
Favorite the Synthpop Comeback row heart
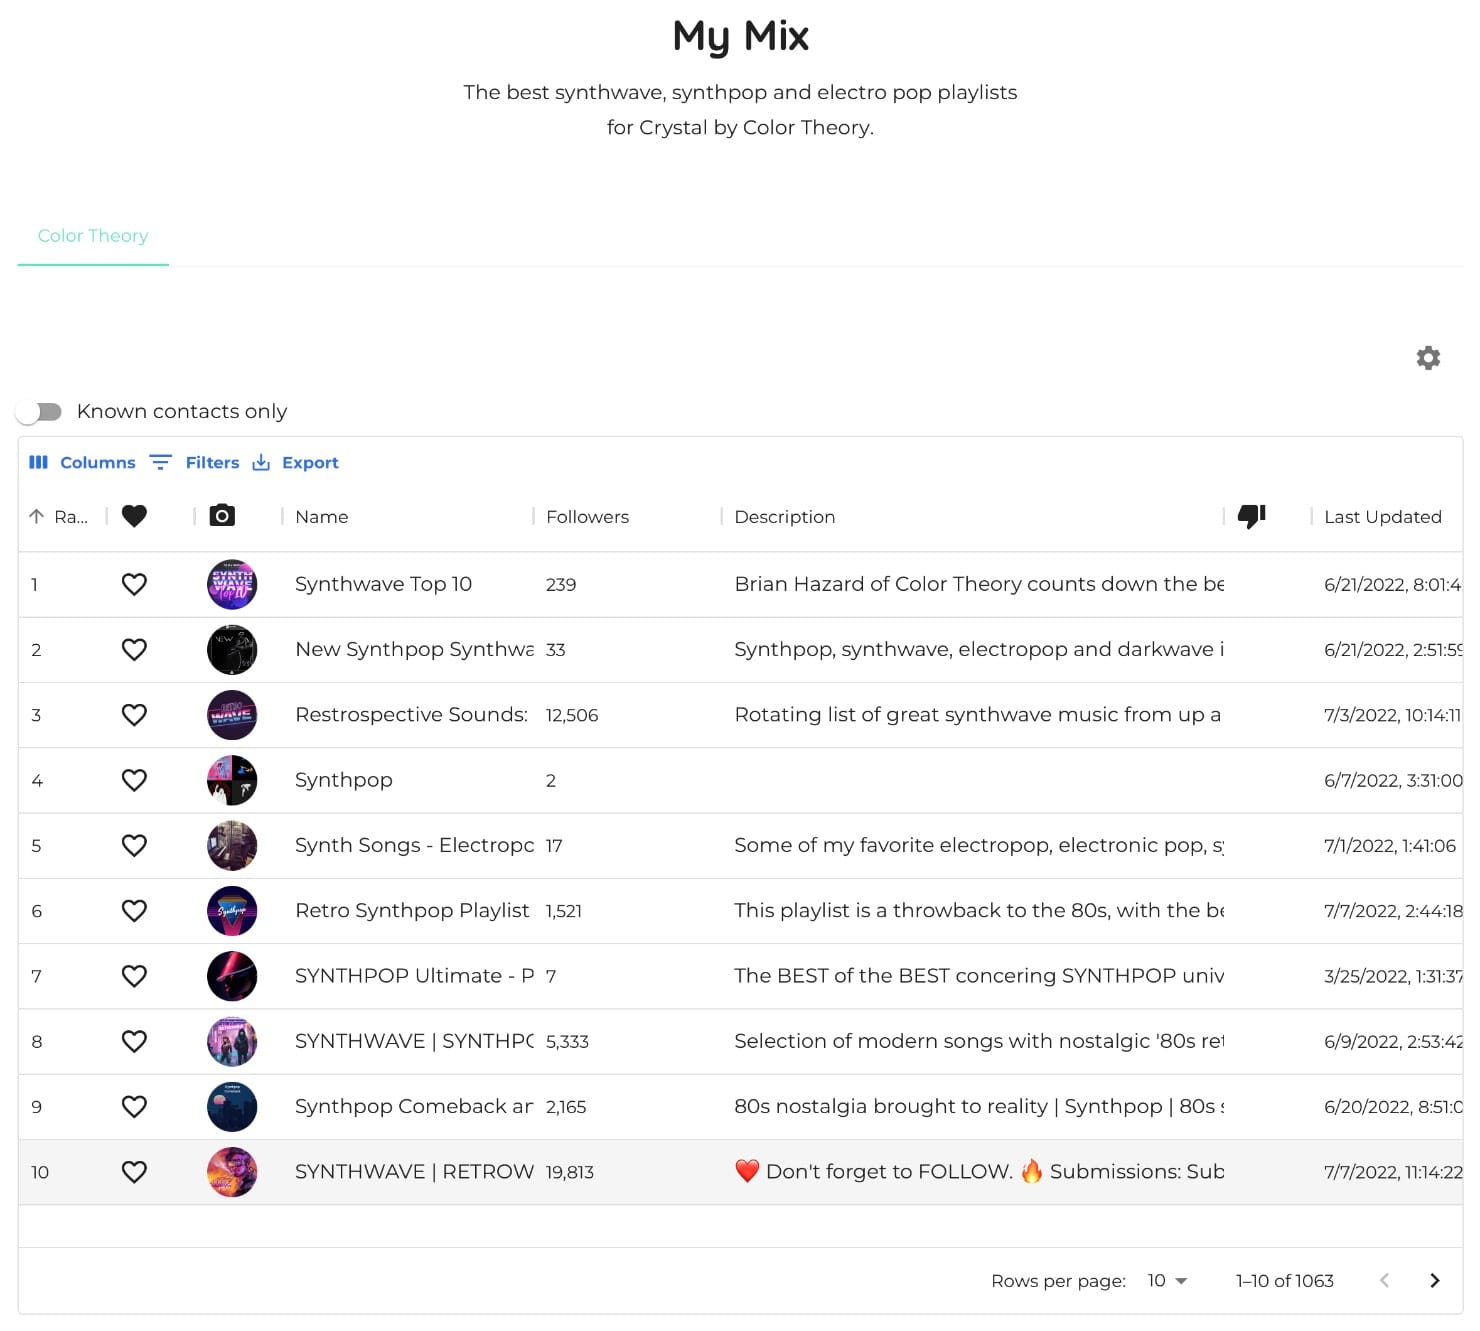click(134, 1107)
